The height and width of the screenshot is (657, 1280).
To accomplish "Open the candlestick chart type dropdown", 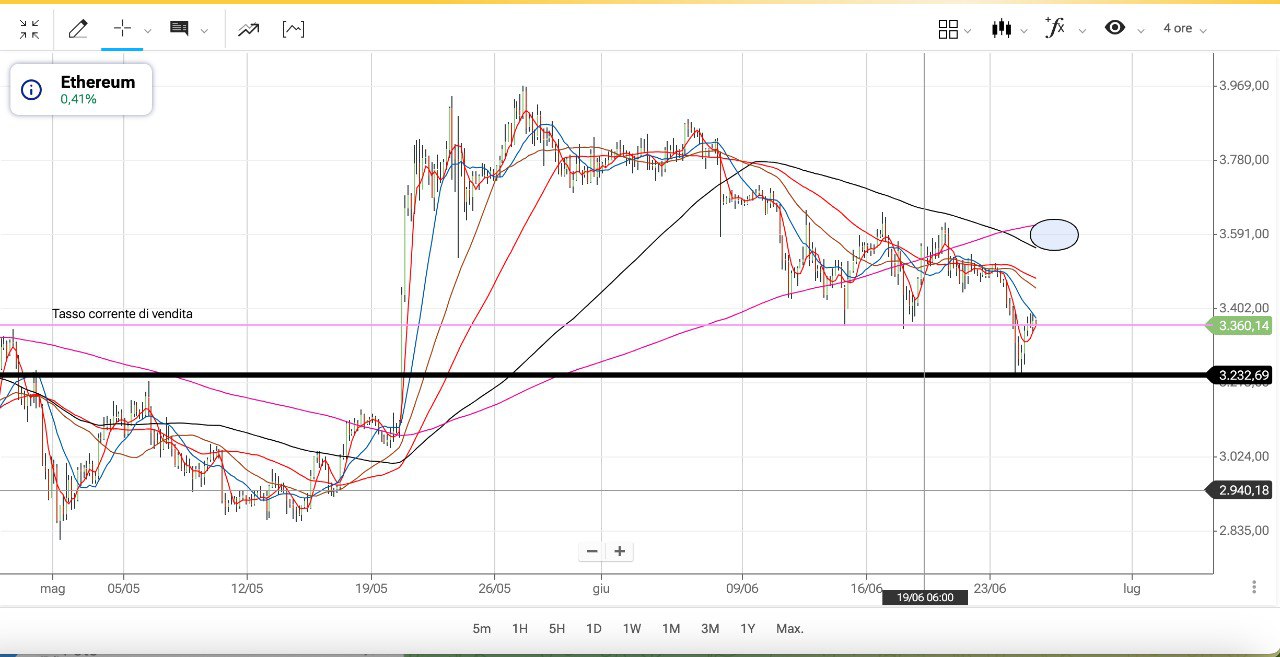I will tap(1008, 29).
